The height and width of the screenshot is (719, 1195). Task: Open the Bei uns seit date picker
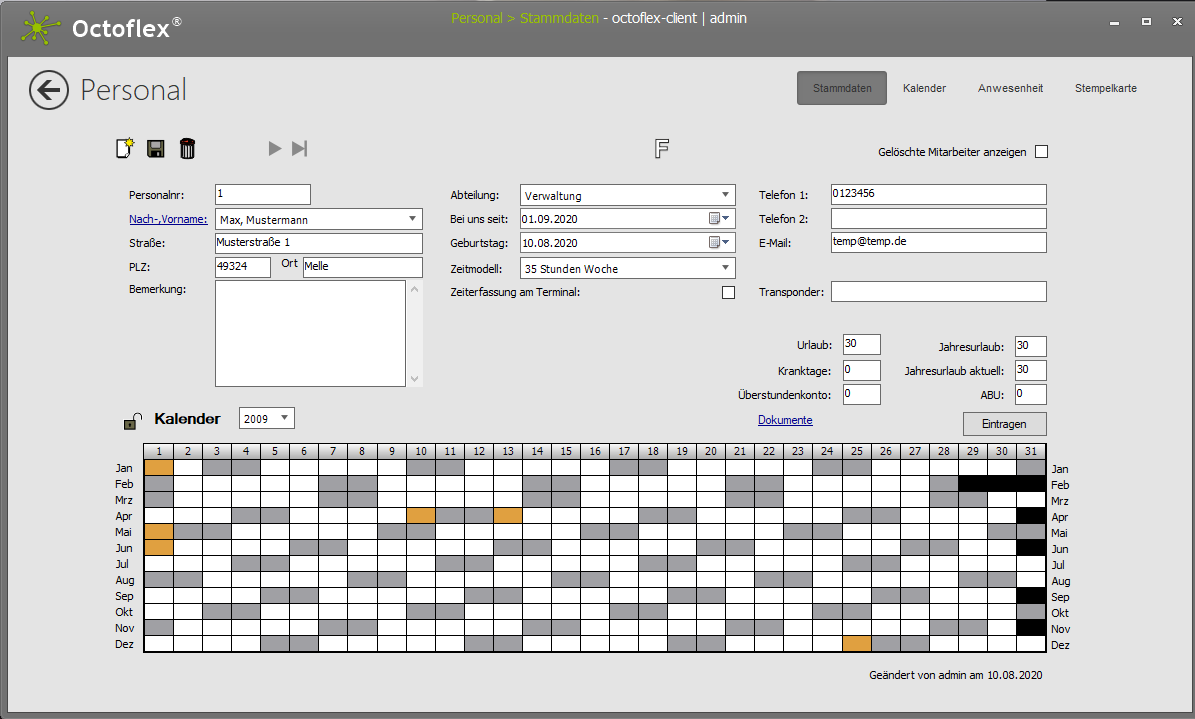click(x=719, y=219)
